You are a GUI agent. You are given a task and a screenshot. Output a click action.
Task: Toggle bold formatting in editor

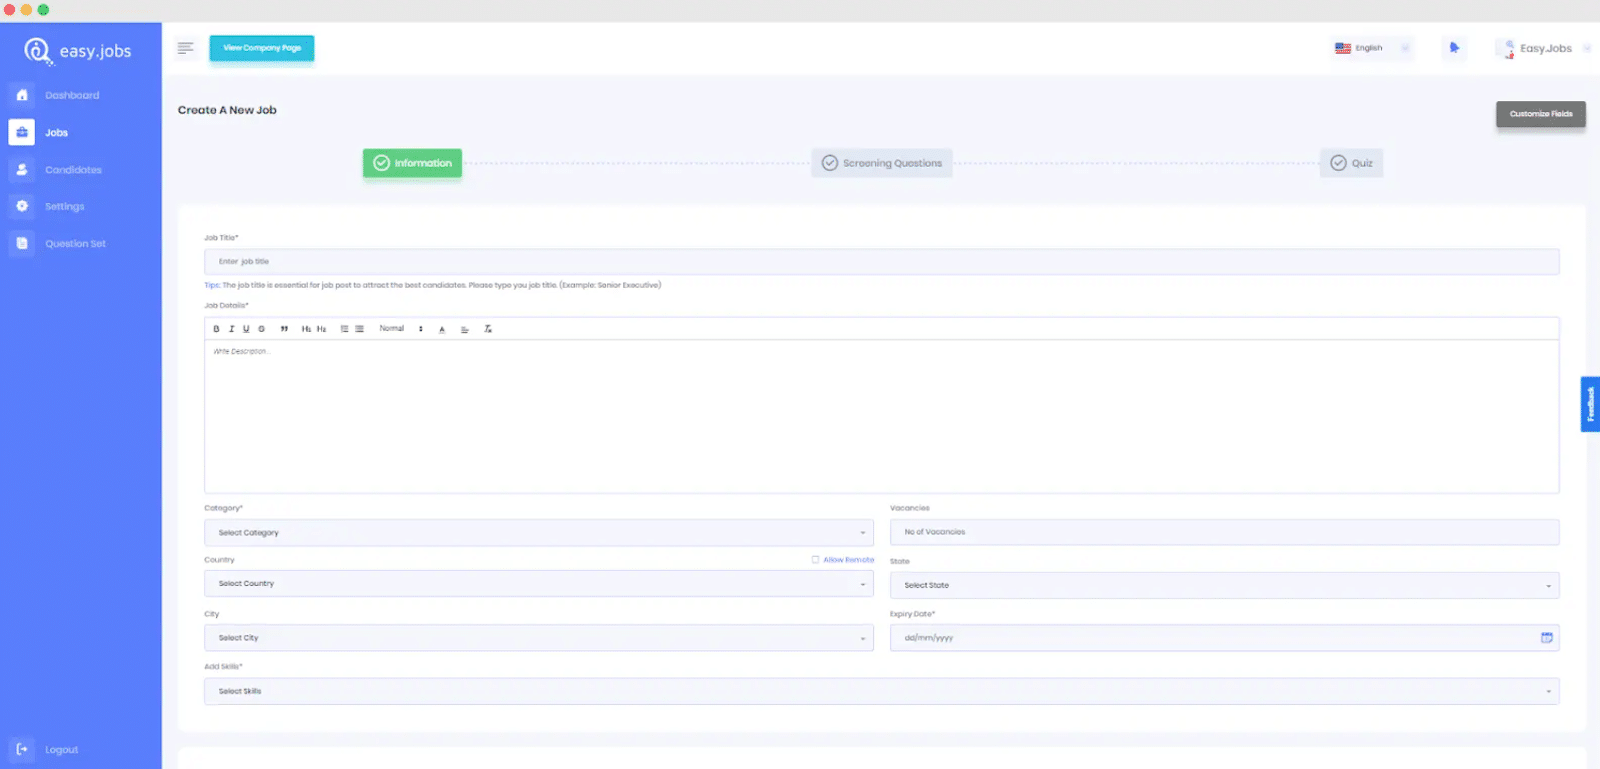click(216, 329)
